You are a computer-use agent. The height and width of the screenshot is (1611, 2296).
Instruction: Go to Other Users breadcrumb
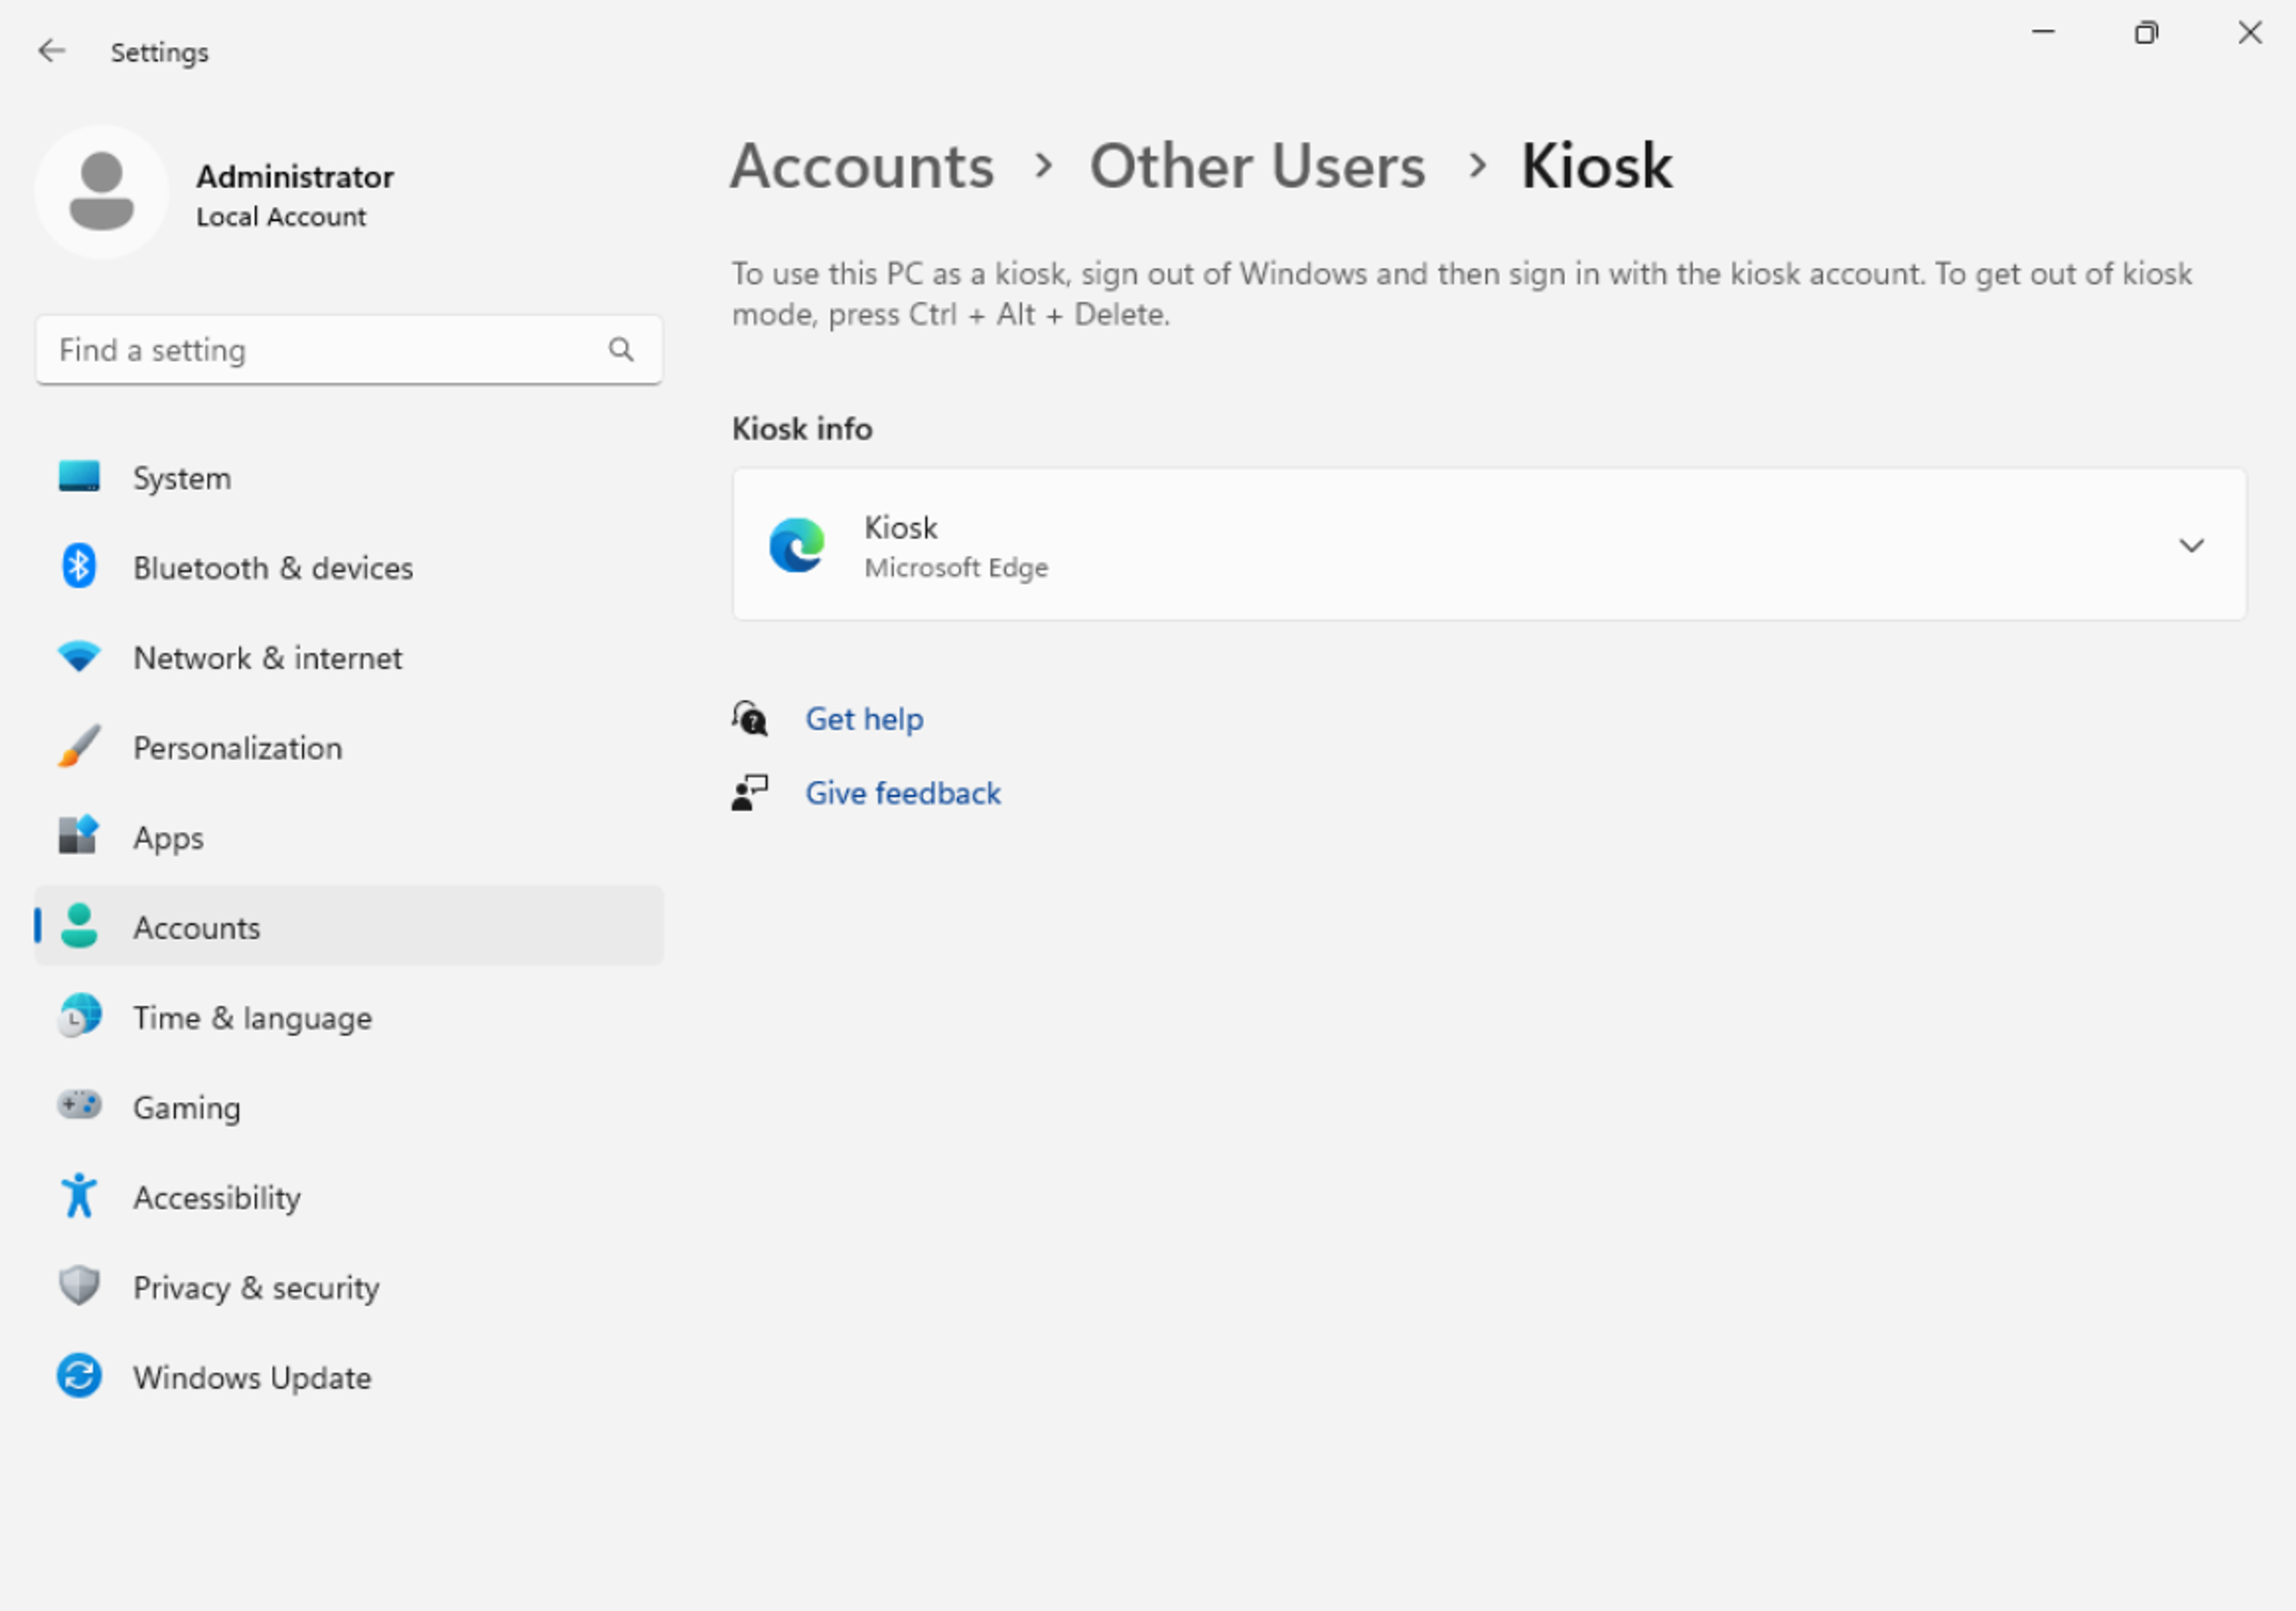click(1257, 165)
